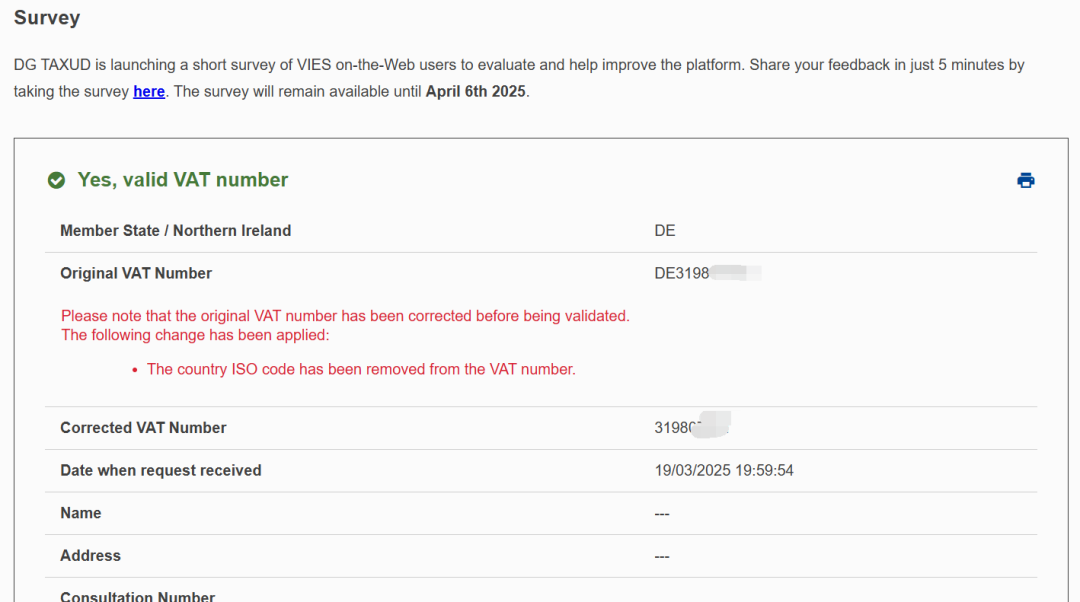Select the 'April 6th 2025' deadline text
This screenshot has height=602, width=1080.
tap(475, 92)
